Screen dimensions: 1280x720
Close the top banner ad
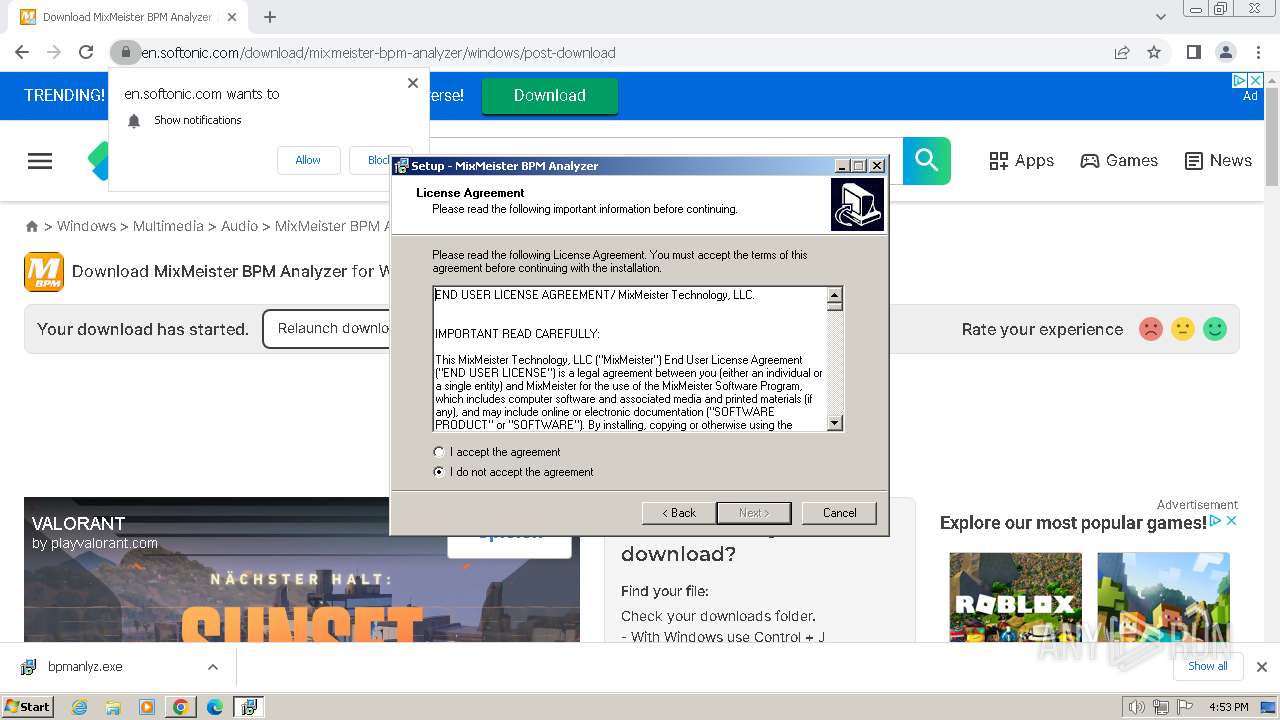(x=1257, y=80)
